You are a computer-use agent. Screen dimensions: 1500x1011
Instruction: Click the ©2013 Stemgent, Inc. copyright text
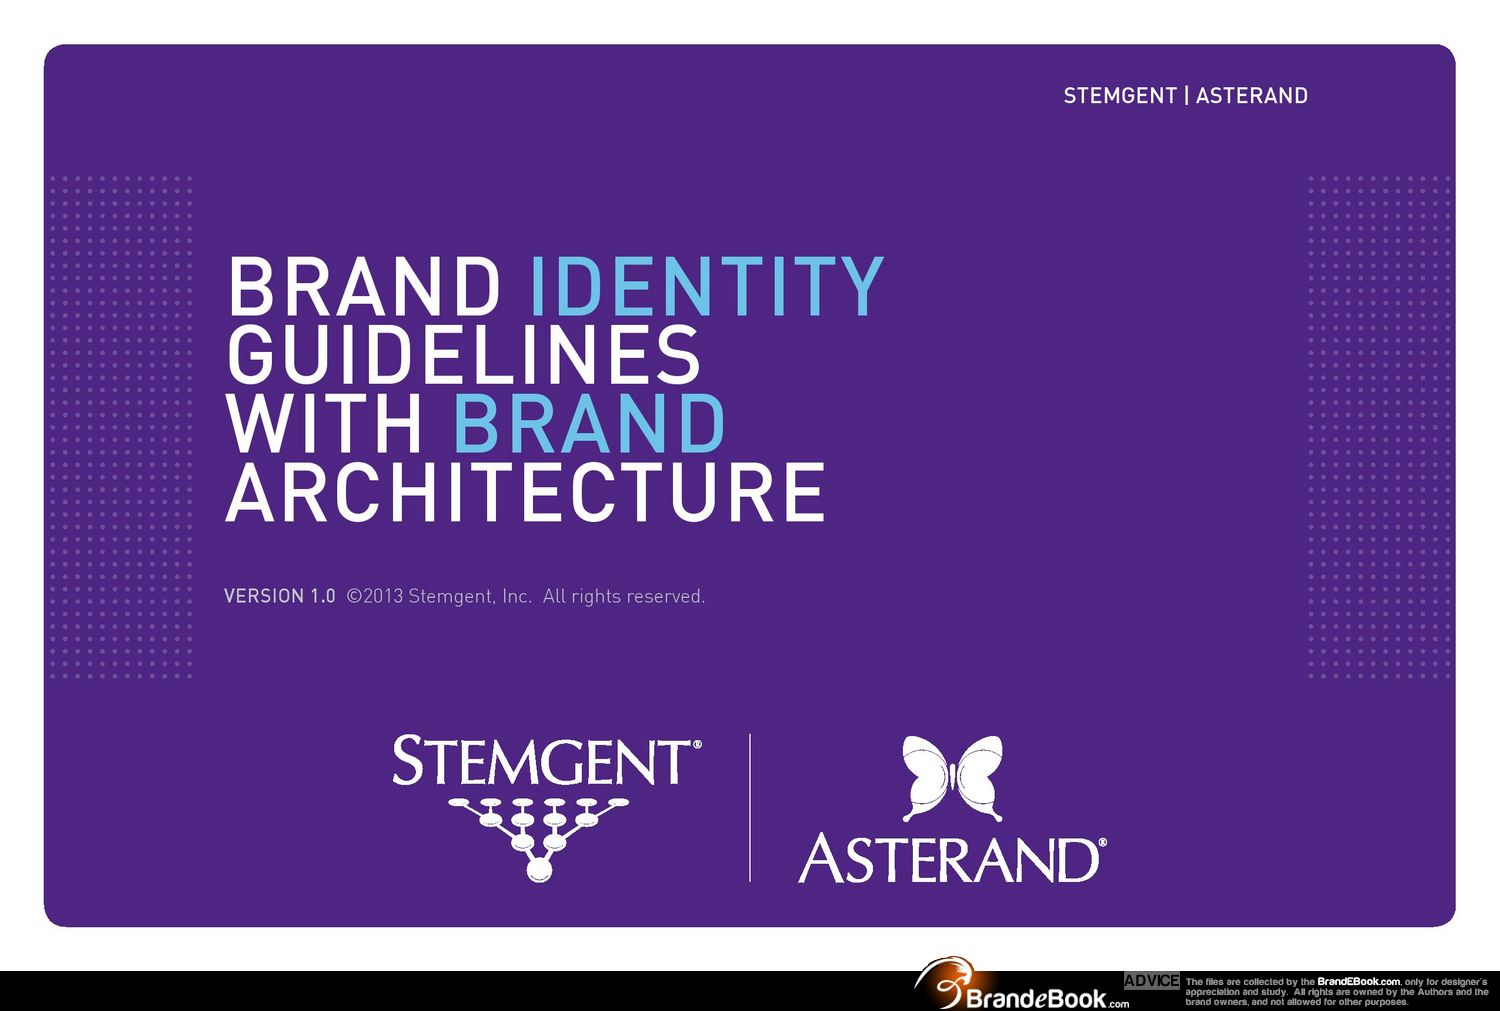[526, 596]
